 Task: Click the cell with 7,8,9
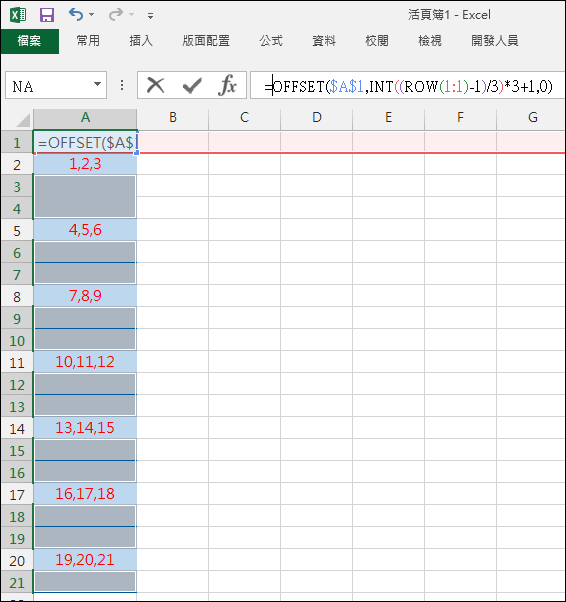(85, 296)
